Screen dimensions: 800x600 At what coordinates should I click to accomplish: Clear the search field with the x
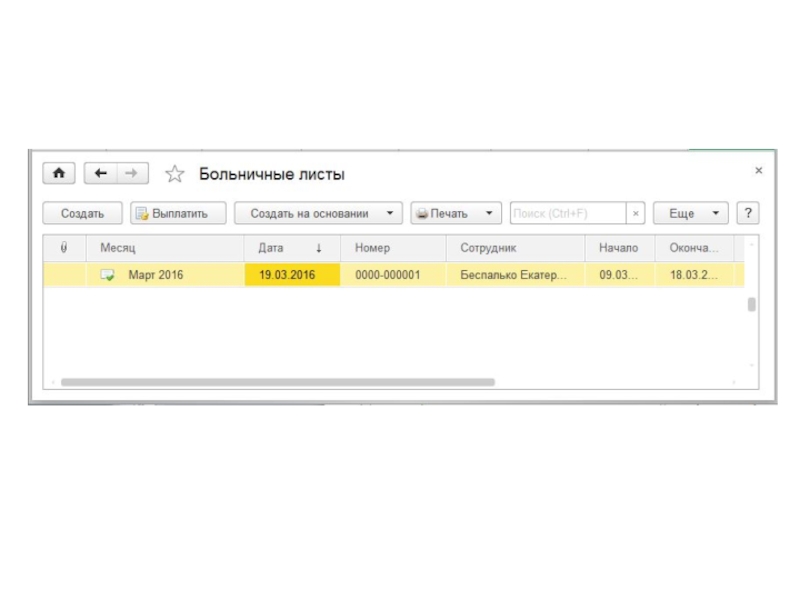point(636,214)
